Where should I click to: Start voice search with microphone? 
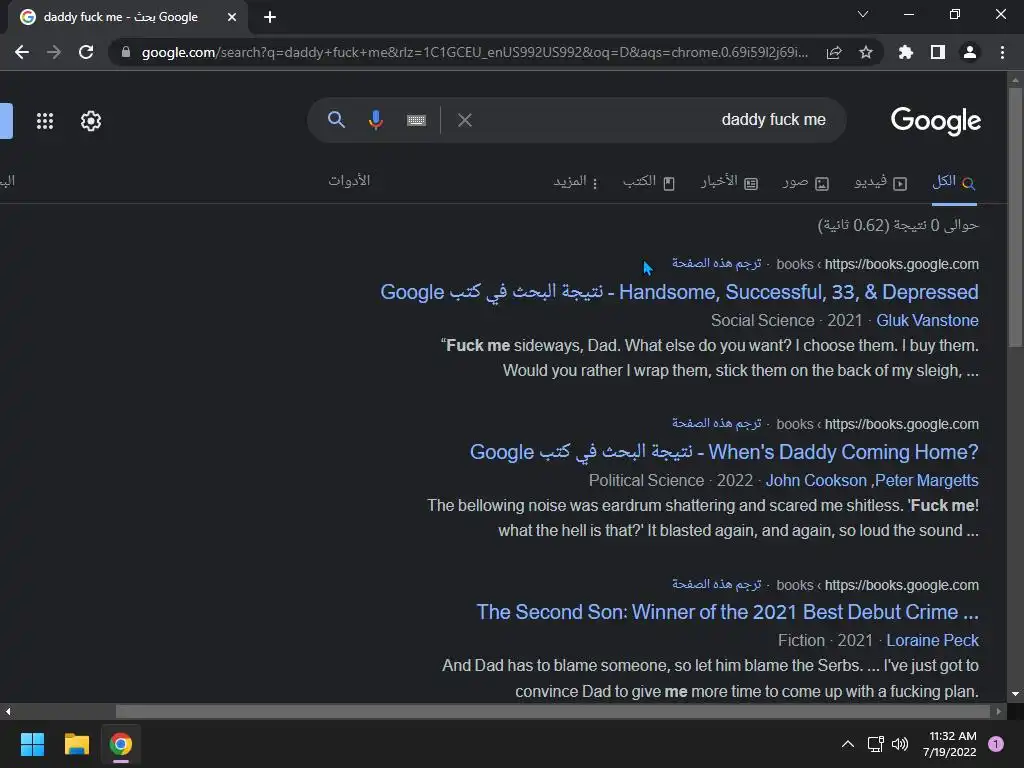376,120
